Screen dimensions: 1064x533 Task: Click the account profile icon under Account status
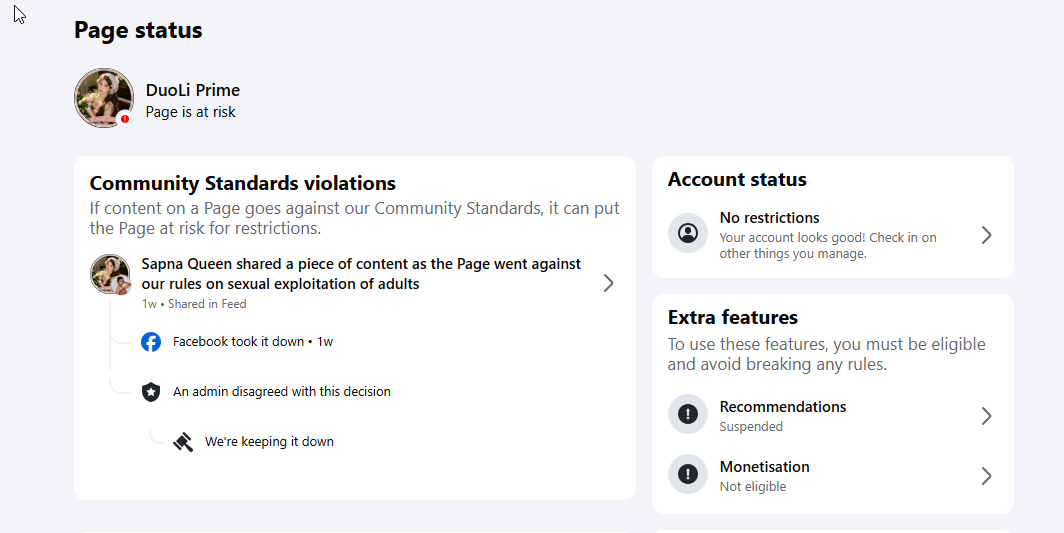pyautogui.click(x=688, y=234)
